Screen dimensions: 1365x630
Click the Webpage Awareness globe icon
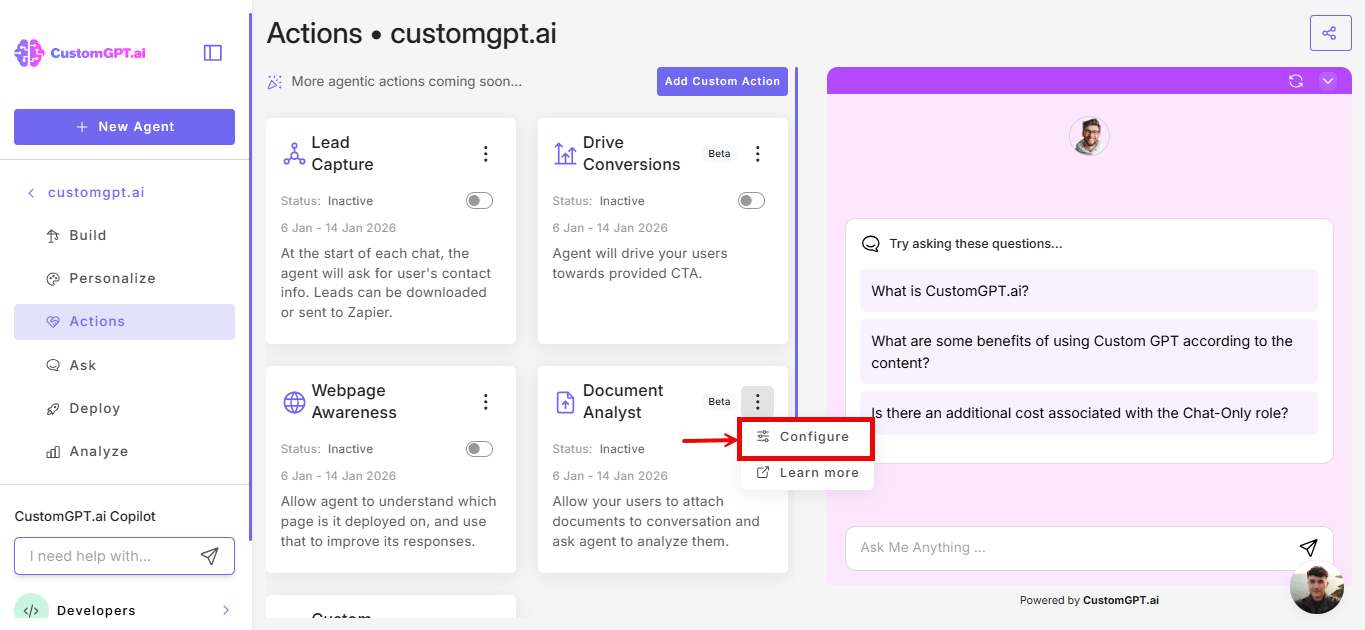click(294, 402)
